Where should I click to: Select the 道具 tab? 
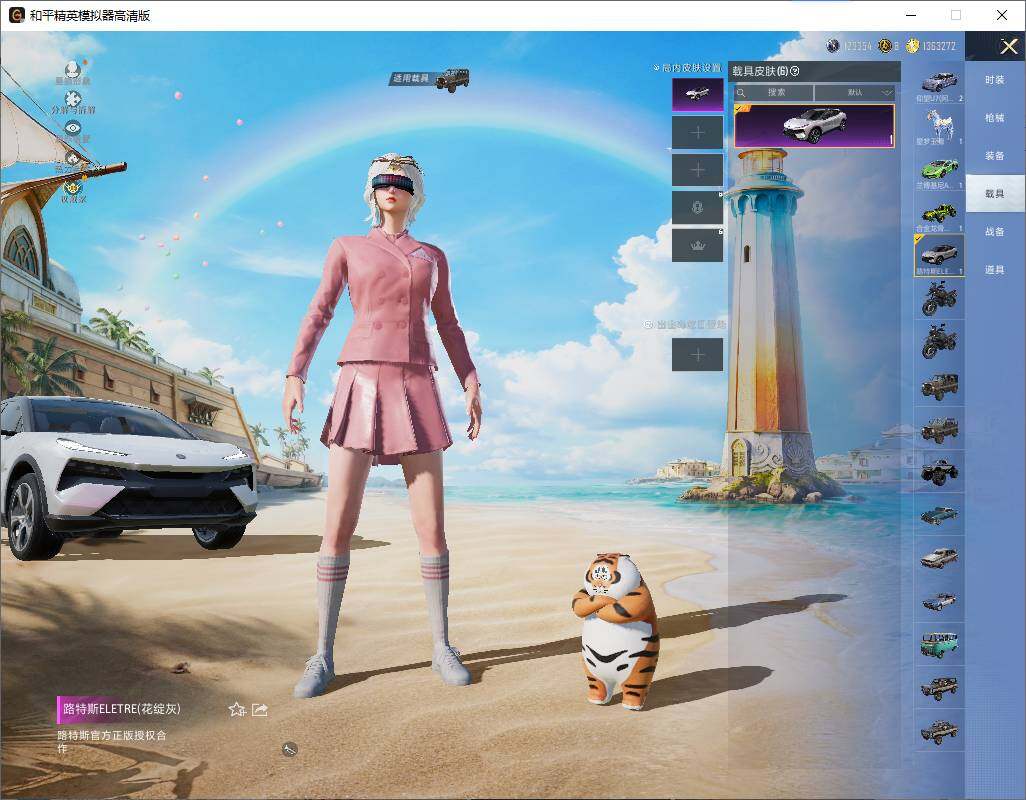click(x=995, y=270)
